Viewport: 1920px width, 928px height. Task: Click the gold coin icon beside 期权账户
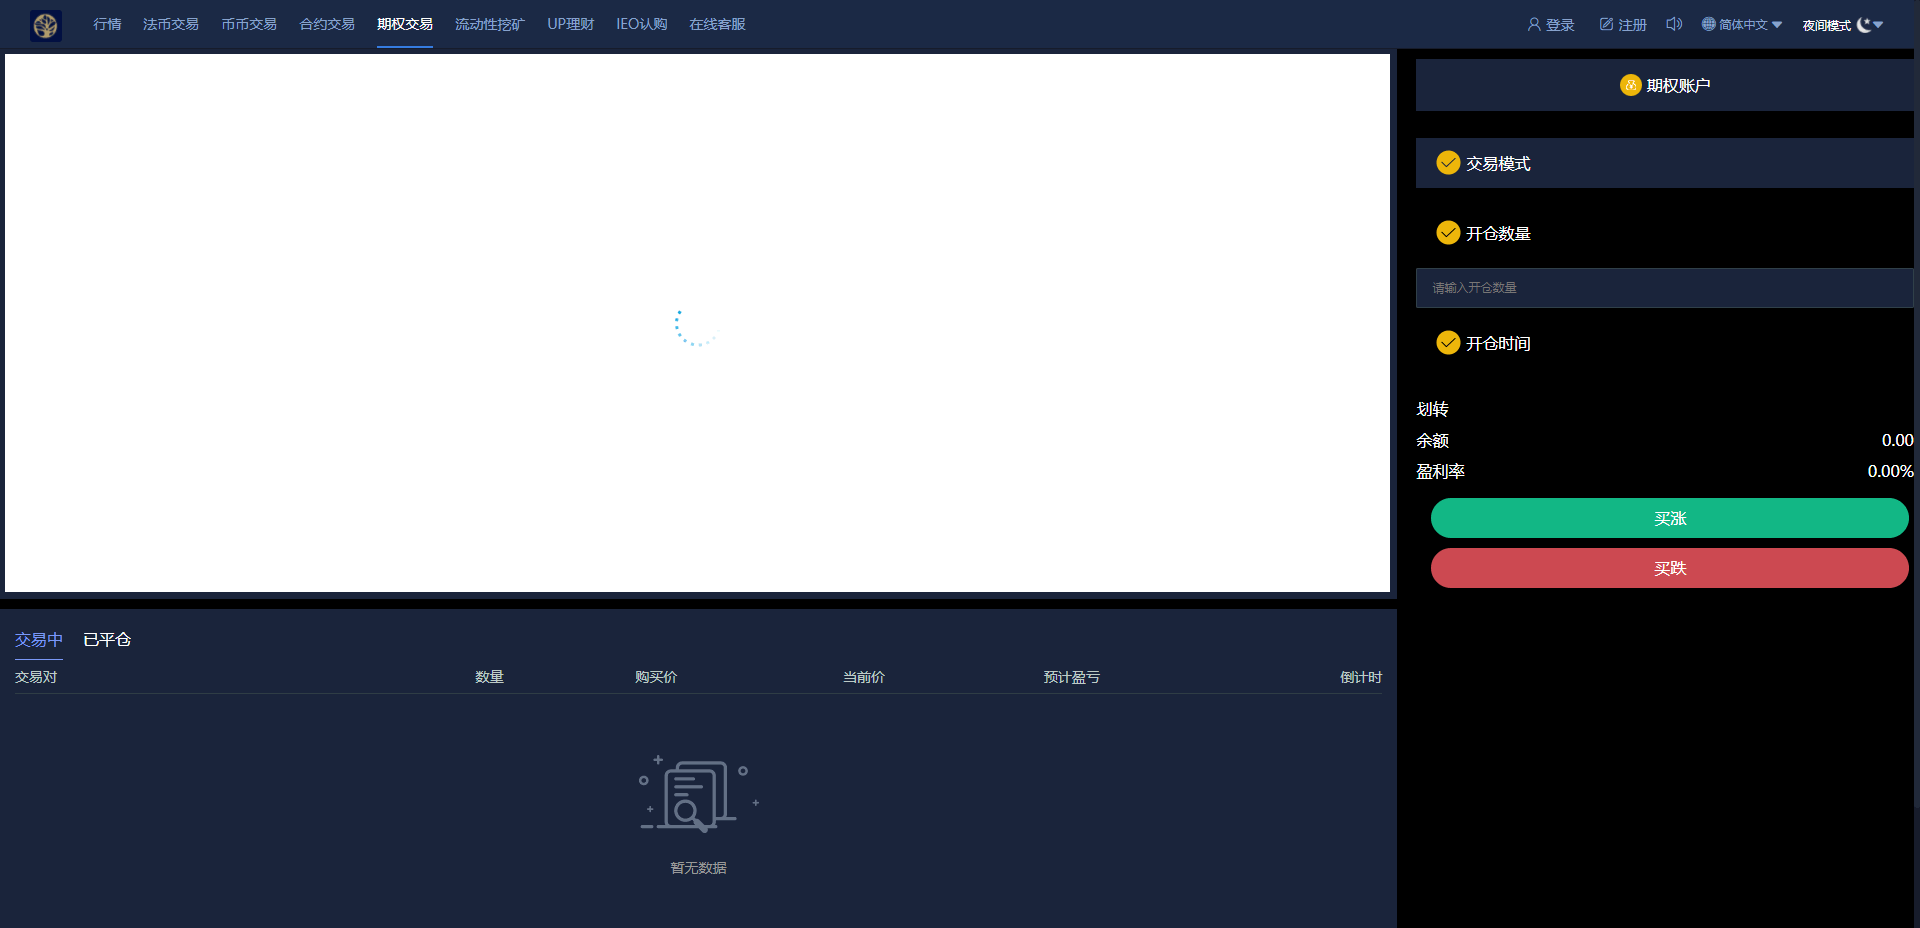(x=1630, y=85)
